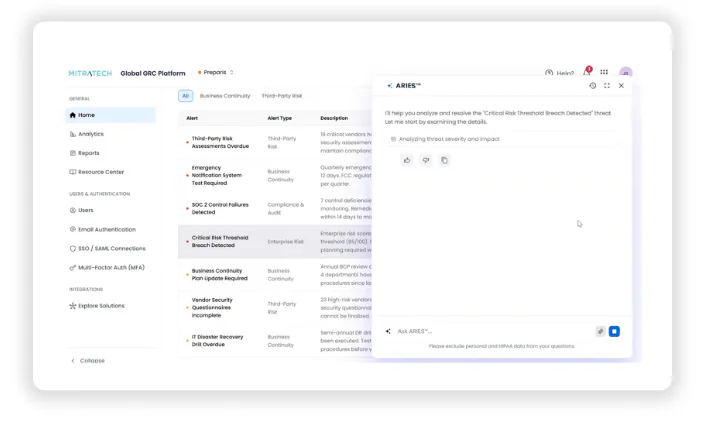The image size is (705, 426).
Task: Click the Resource Center book icon
Action: (72, 172)
